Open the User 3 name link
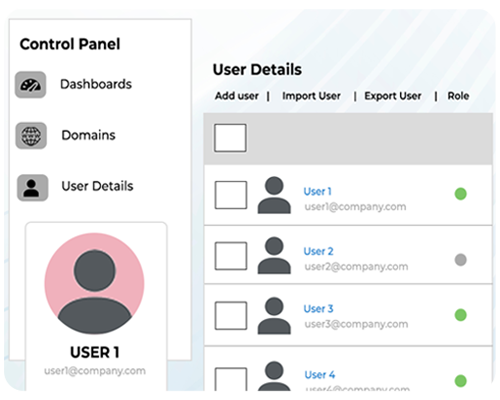Viewport: 500px width, 400px height. click(318, 309)
